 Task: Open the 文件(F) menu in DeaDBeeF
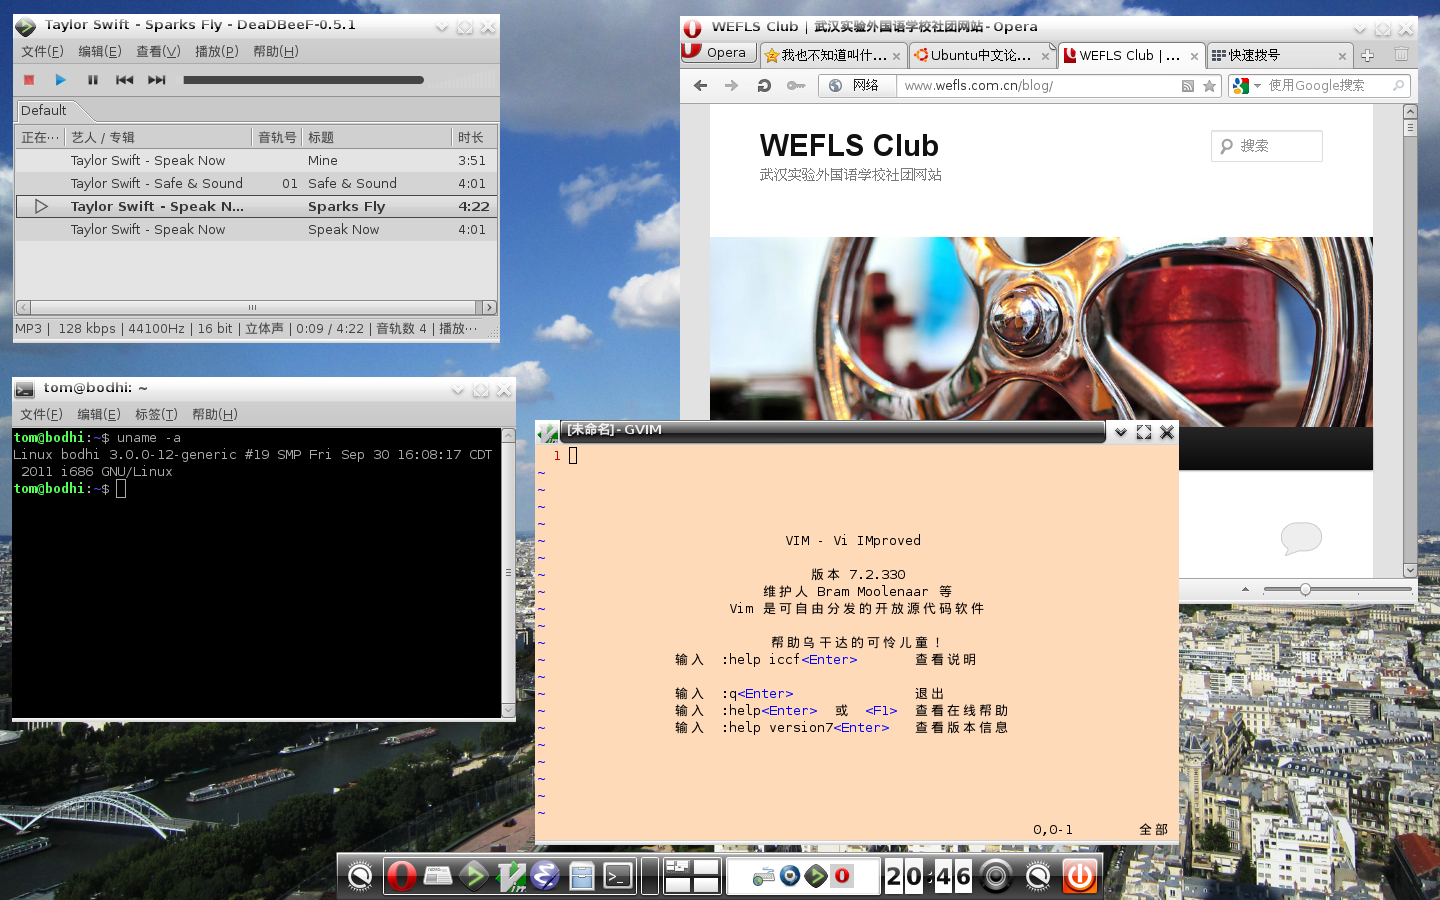(42, 51)
